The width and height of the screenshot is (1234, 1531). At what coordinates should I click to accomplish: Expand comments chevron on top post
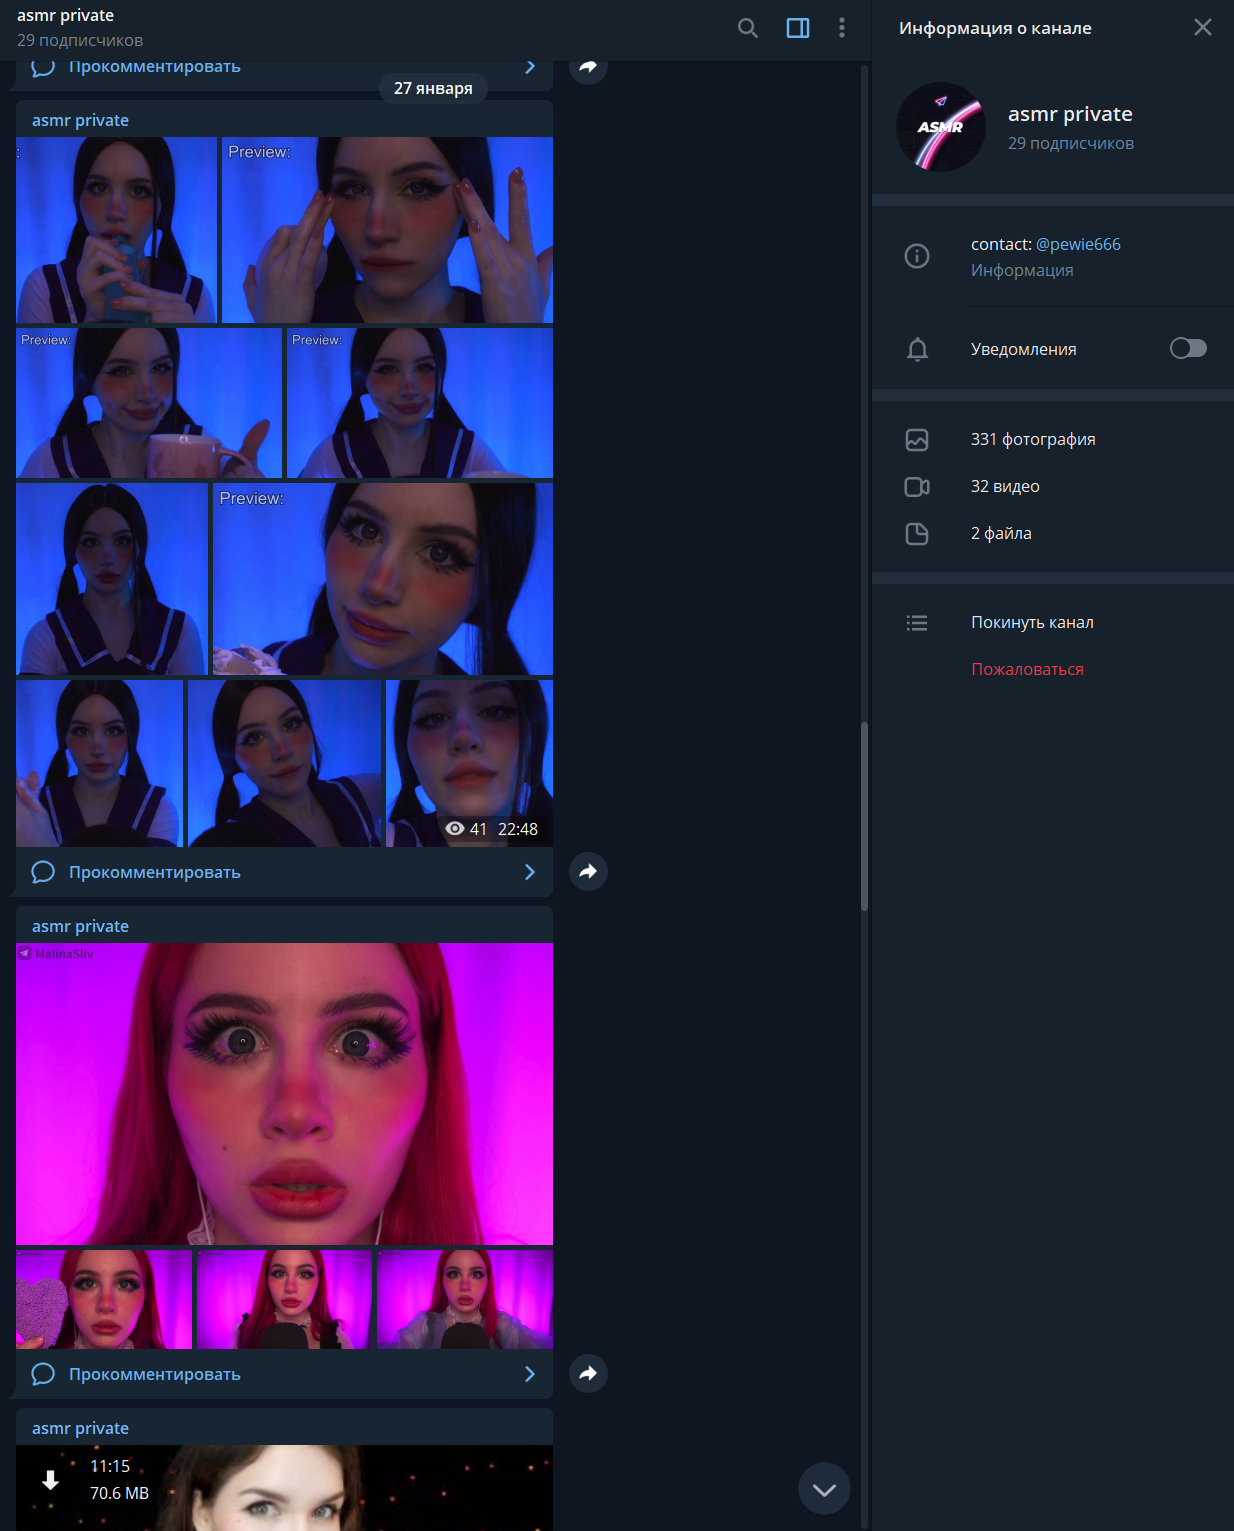click(530, 67)
